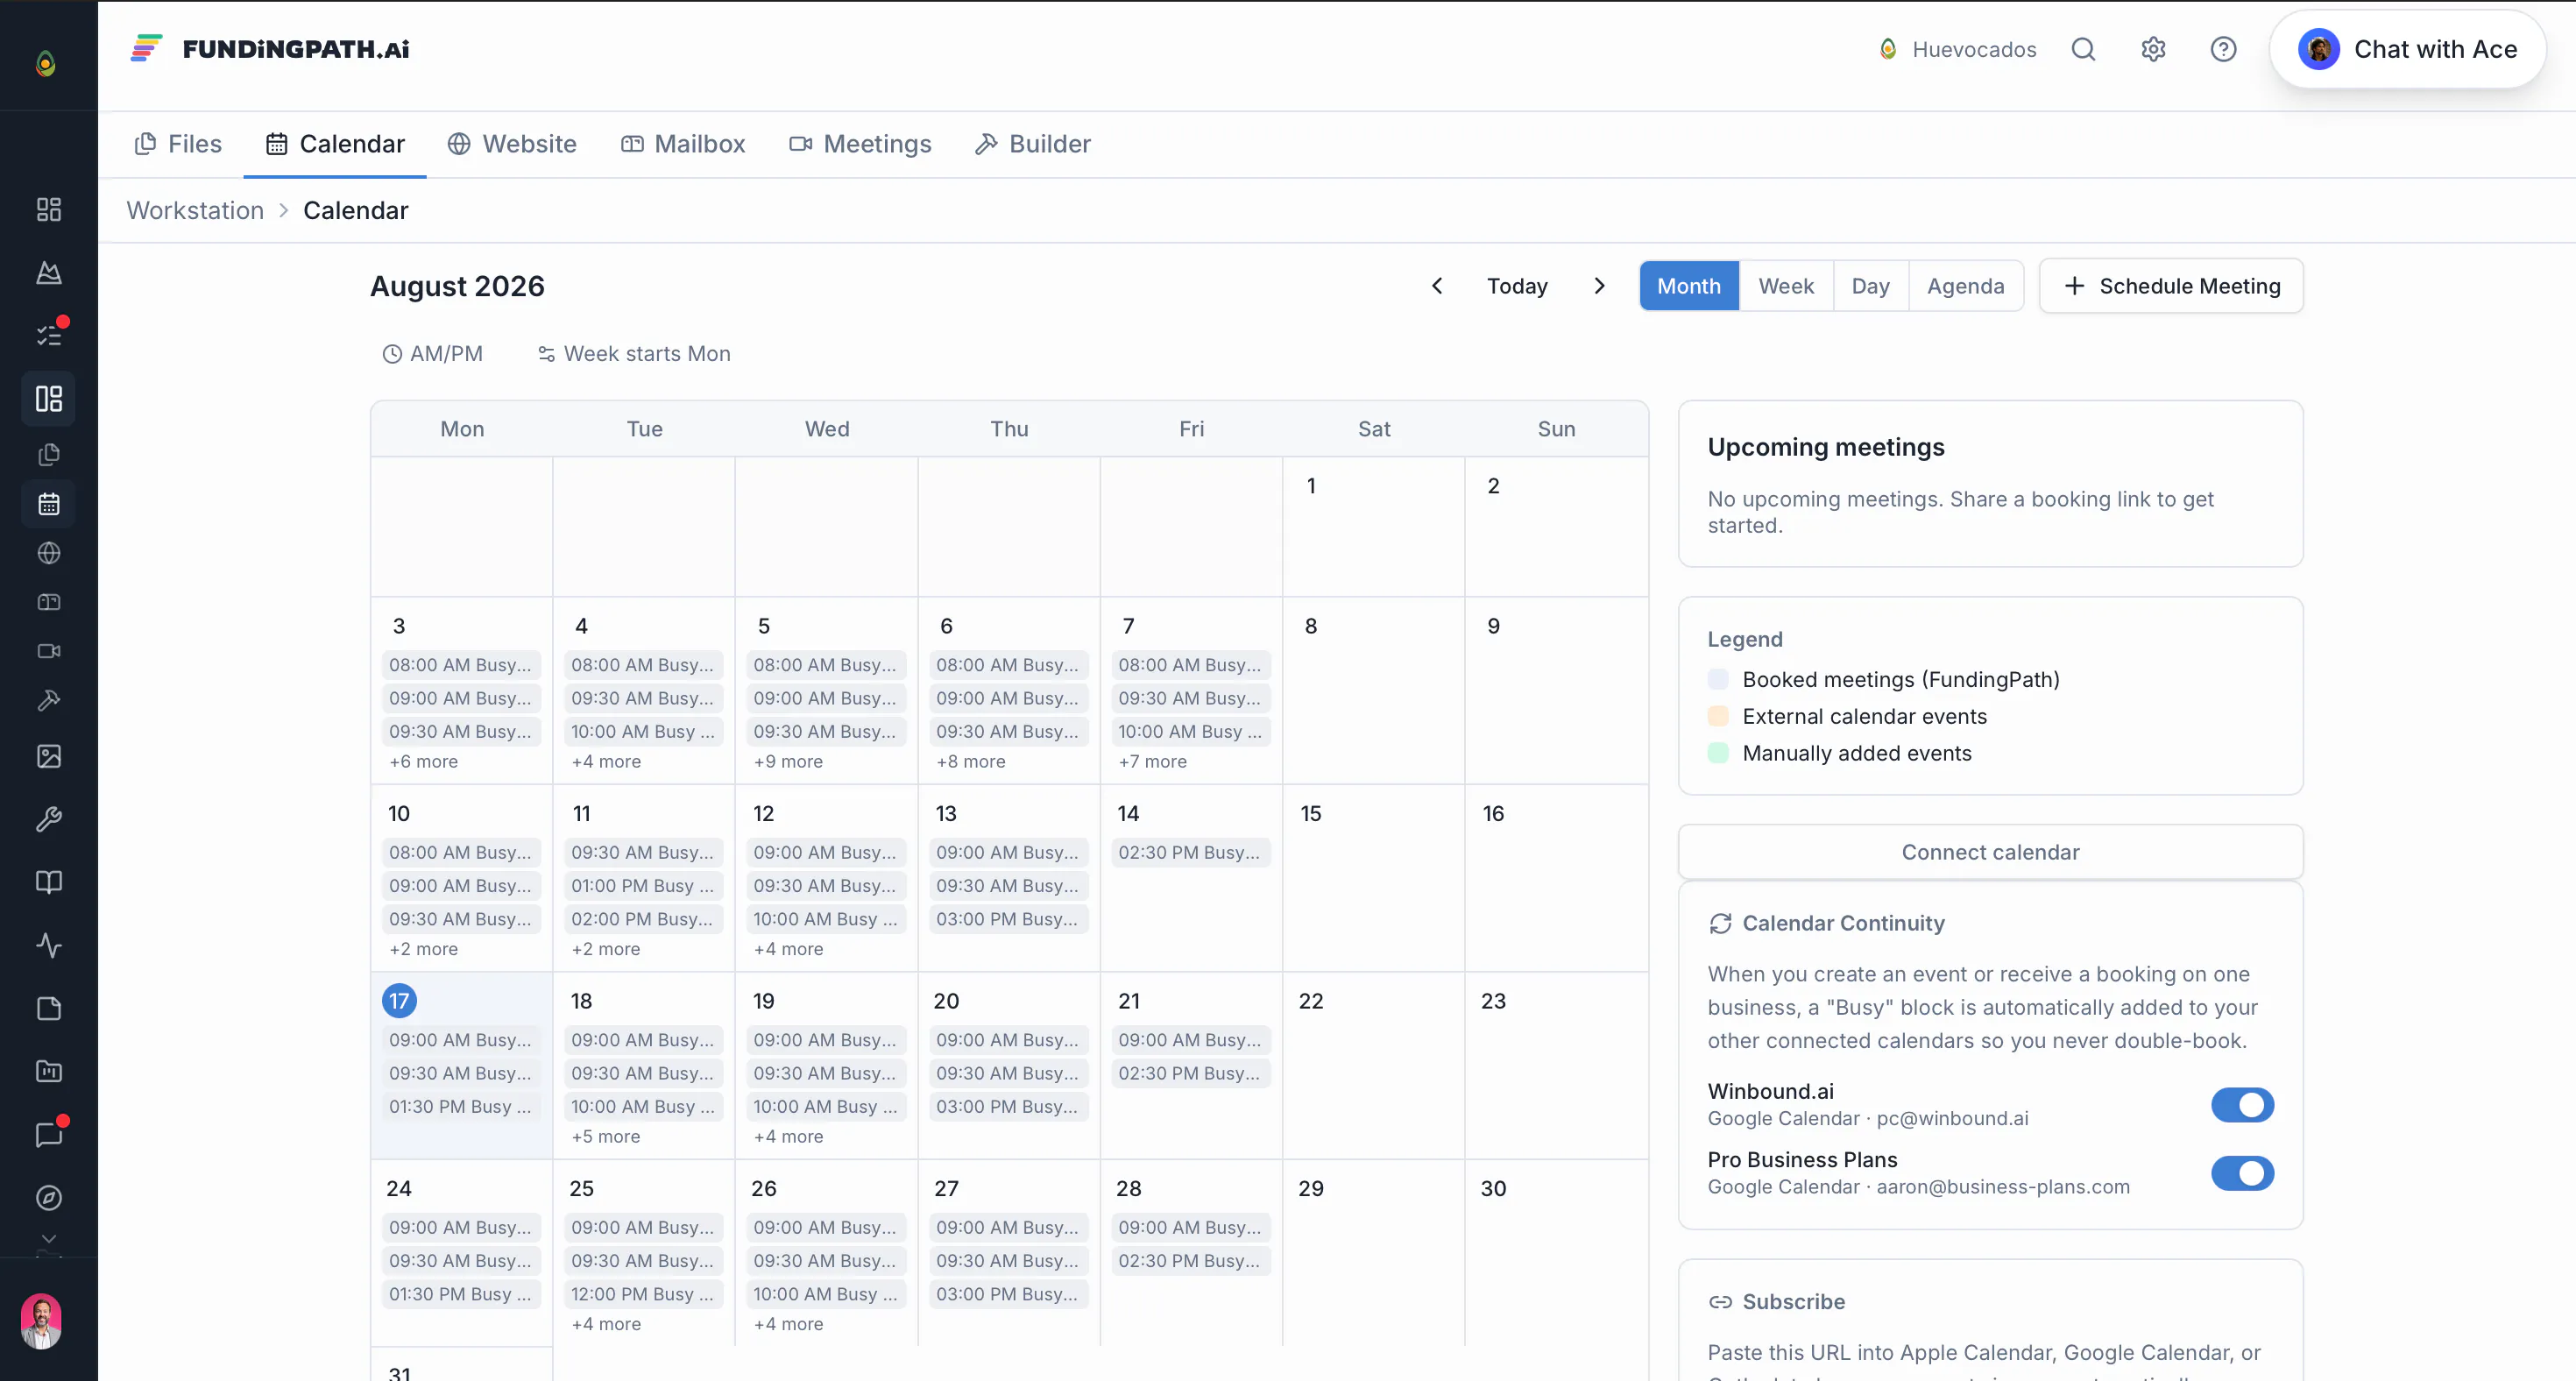Click the Schedule Meeting button
Viewport: 2576px width, 1381px height.
coord(2171,286)
